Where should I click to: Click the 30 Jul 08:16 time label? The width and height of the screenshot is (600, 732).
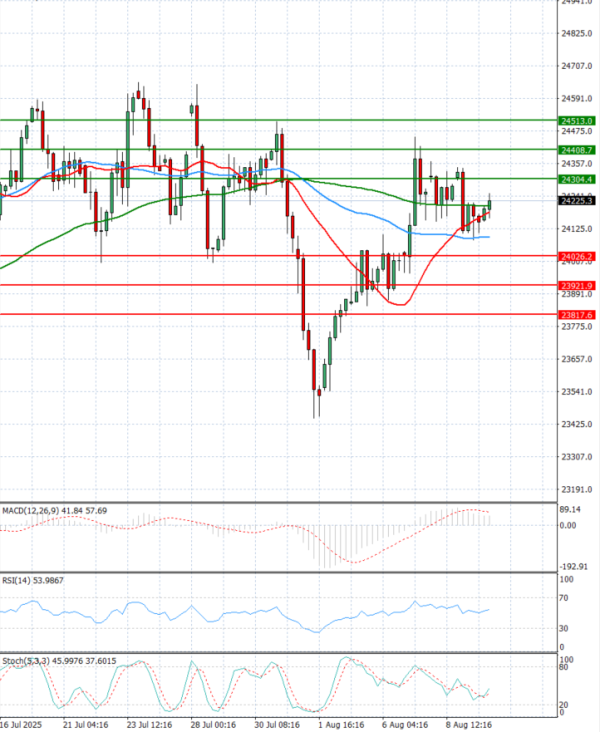(x=277, y=725)
